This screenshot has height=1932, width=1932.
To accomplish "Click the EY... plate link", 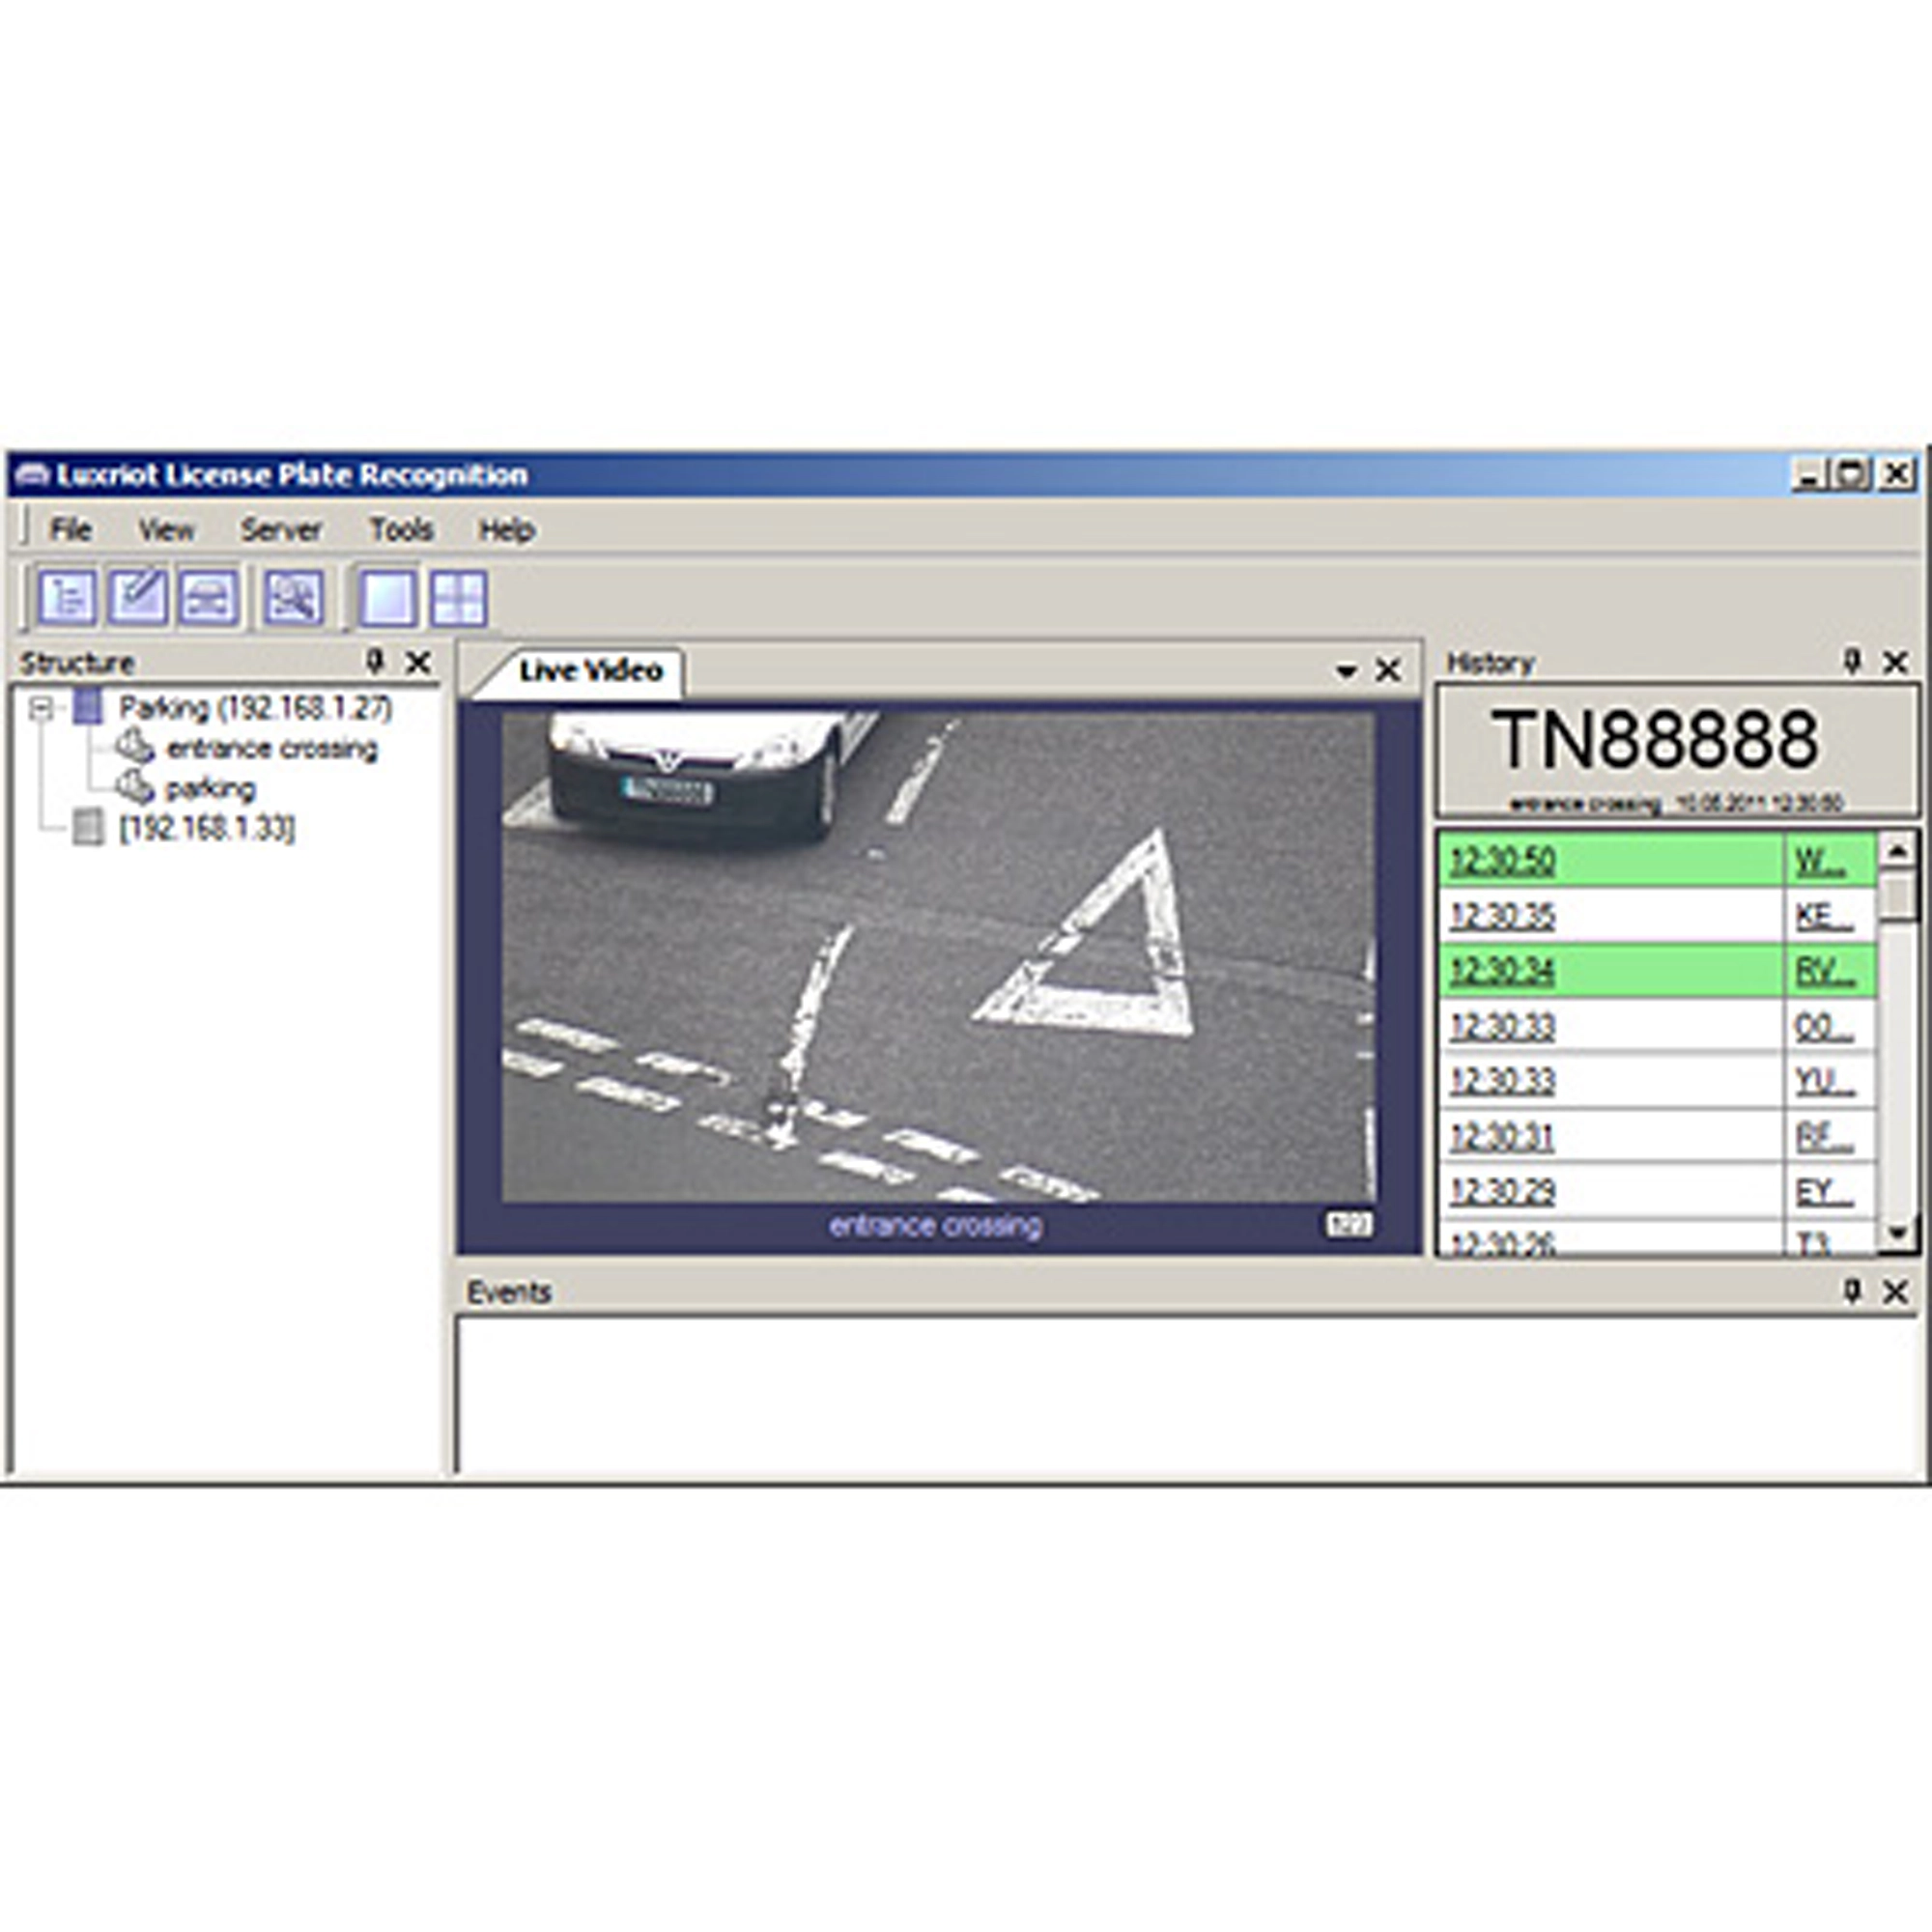I will coord(1823,1191).
